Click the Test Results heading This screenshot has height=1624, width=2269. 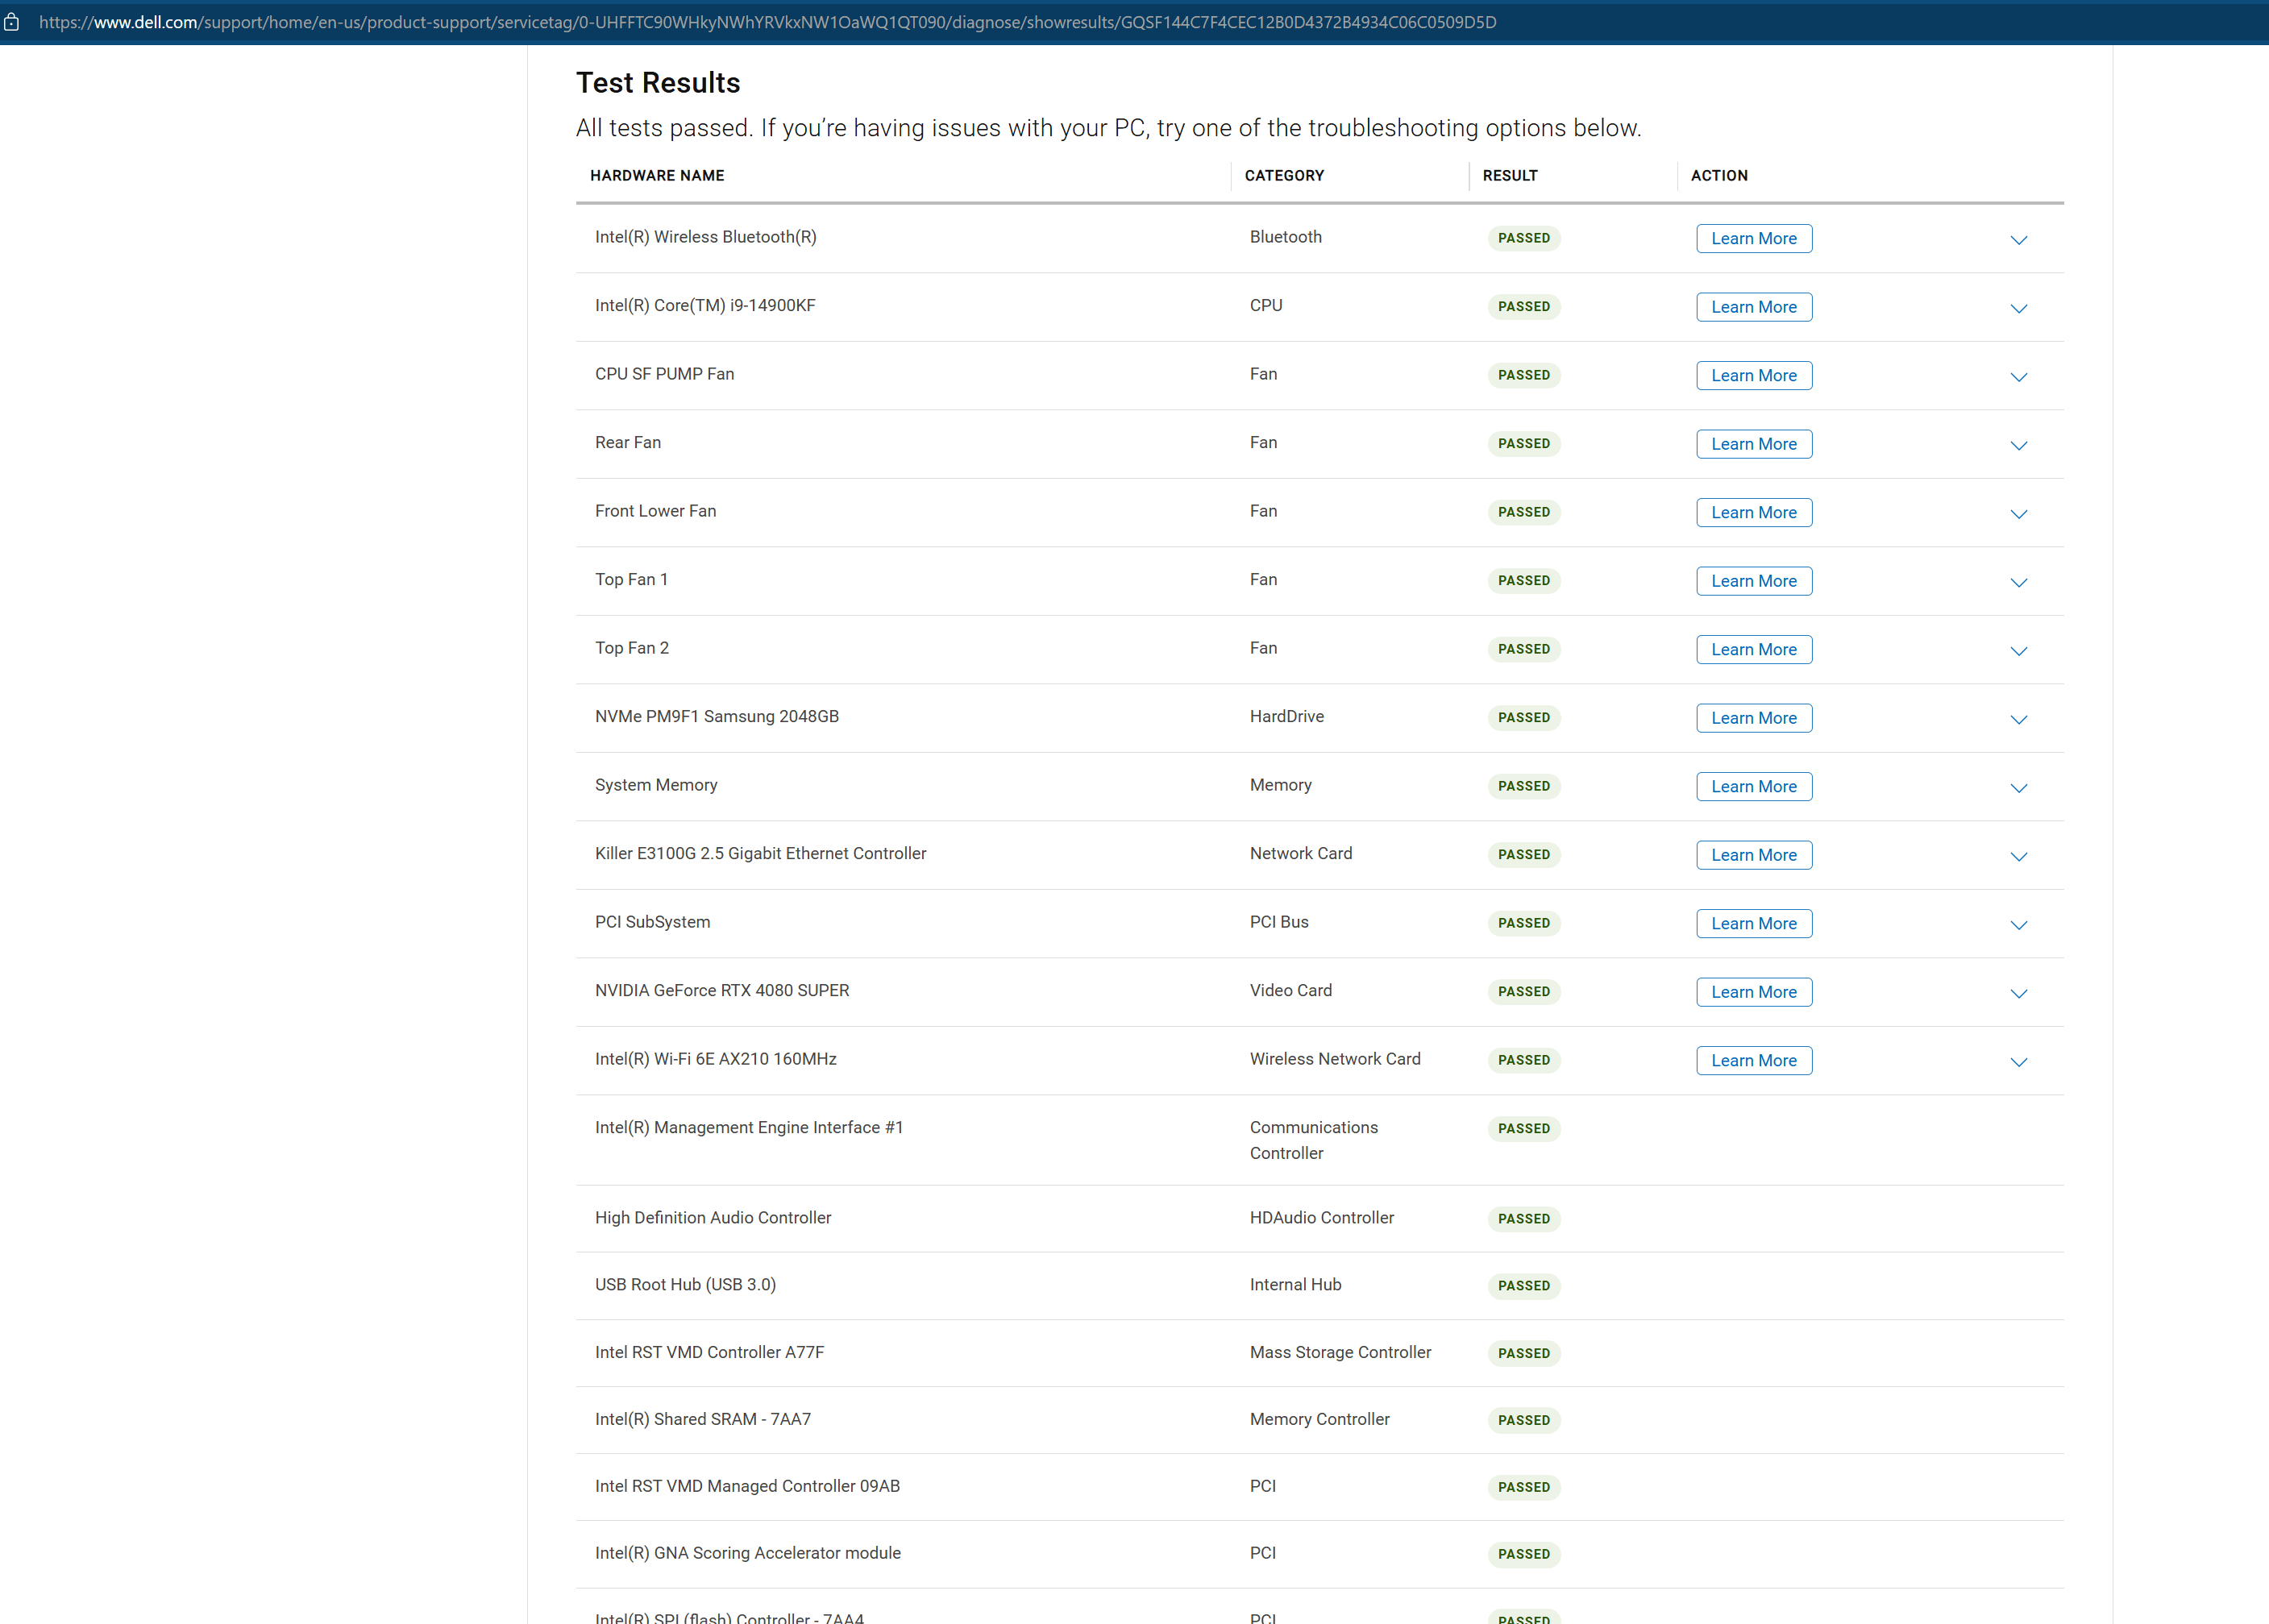coord(658,83)
